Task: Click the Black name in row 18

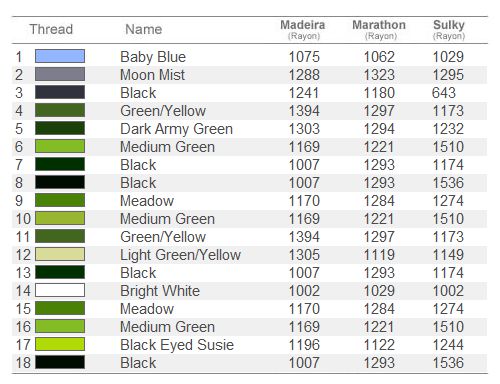Action: tap(138, 363)
